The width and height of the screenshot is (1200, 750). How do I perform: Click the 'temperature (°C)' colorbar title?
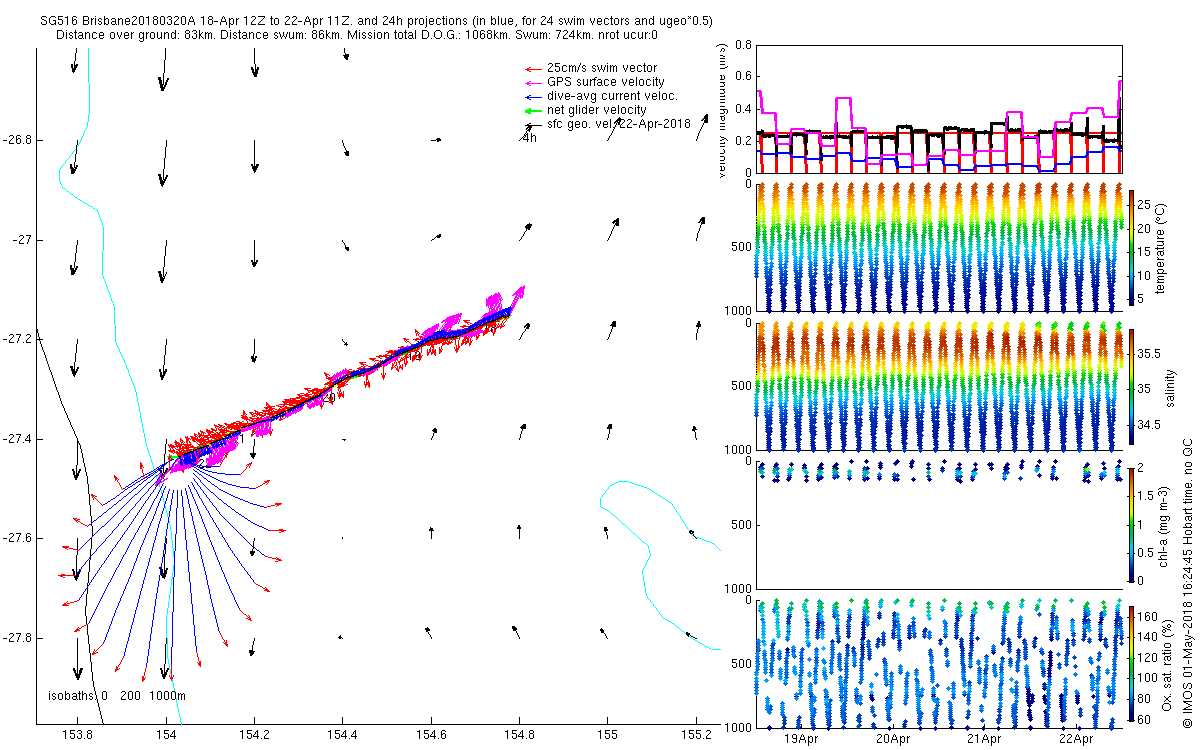[x=1162, y=246]
